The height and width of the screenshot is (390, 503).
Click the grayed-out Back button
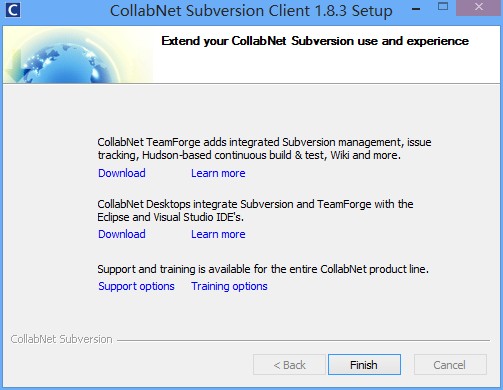click(289, 365)
